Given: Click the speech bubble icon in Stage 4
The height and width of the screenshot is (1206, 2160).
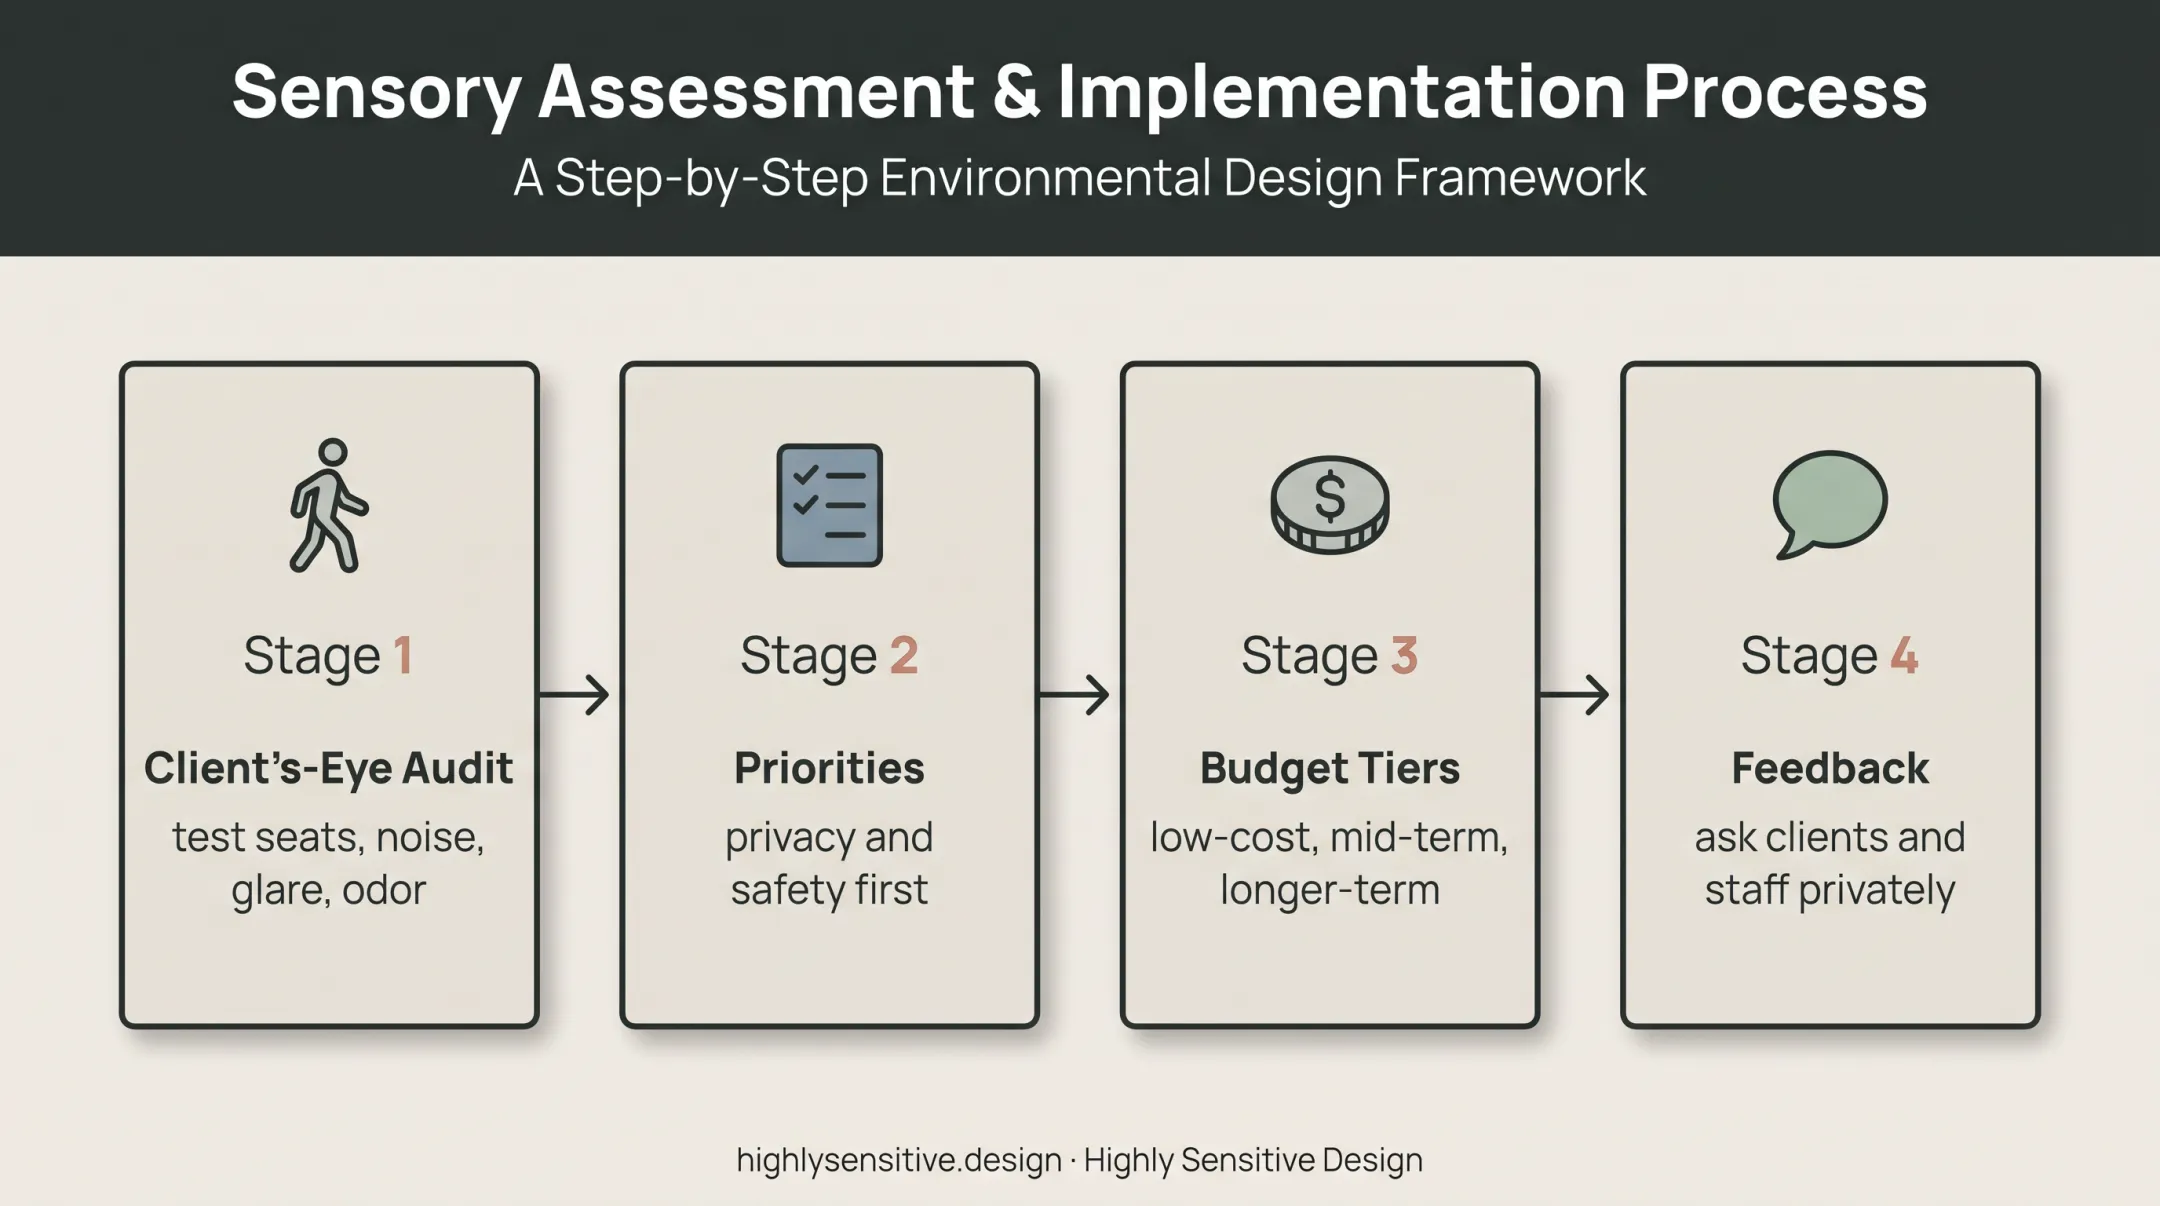Looking at the screenshot, I should (x=1829, y=504).
